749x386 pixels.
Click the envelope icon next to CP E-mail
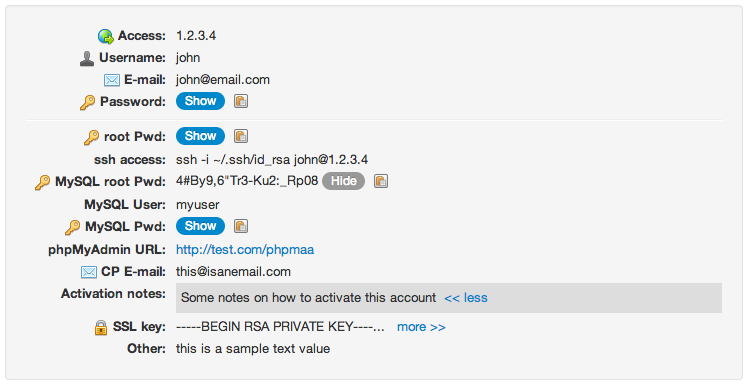point(89,272)
